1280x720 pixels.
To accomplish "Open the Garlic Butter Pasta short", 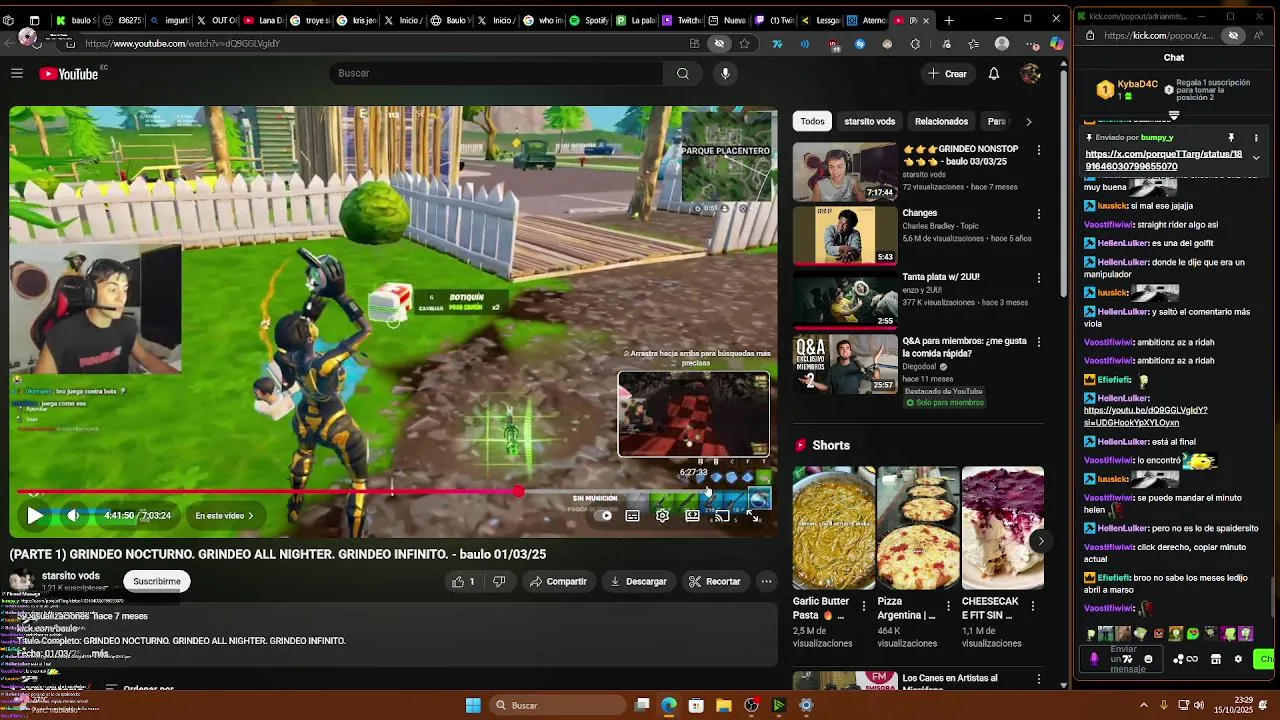I will tap(834, 528).
